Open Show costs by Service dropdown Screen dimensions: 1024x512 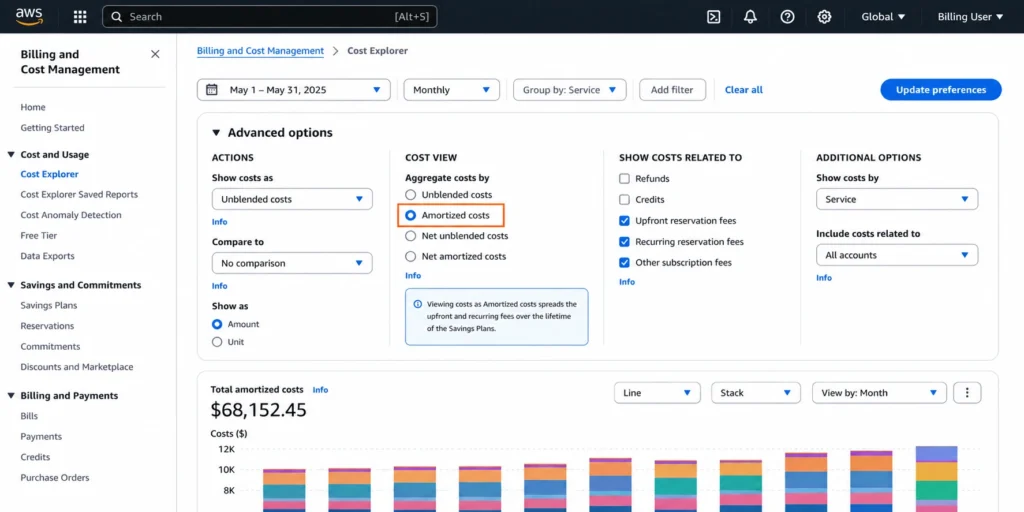(x=897, y=199)
